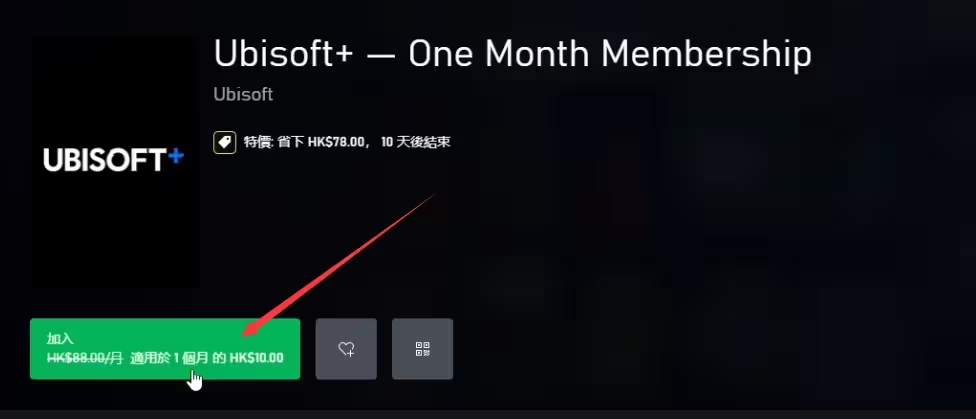
Task: Select the UBISOFT wordmark in the logo
Action: [105, 160]
